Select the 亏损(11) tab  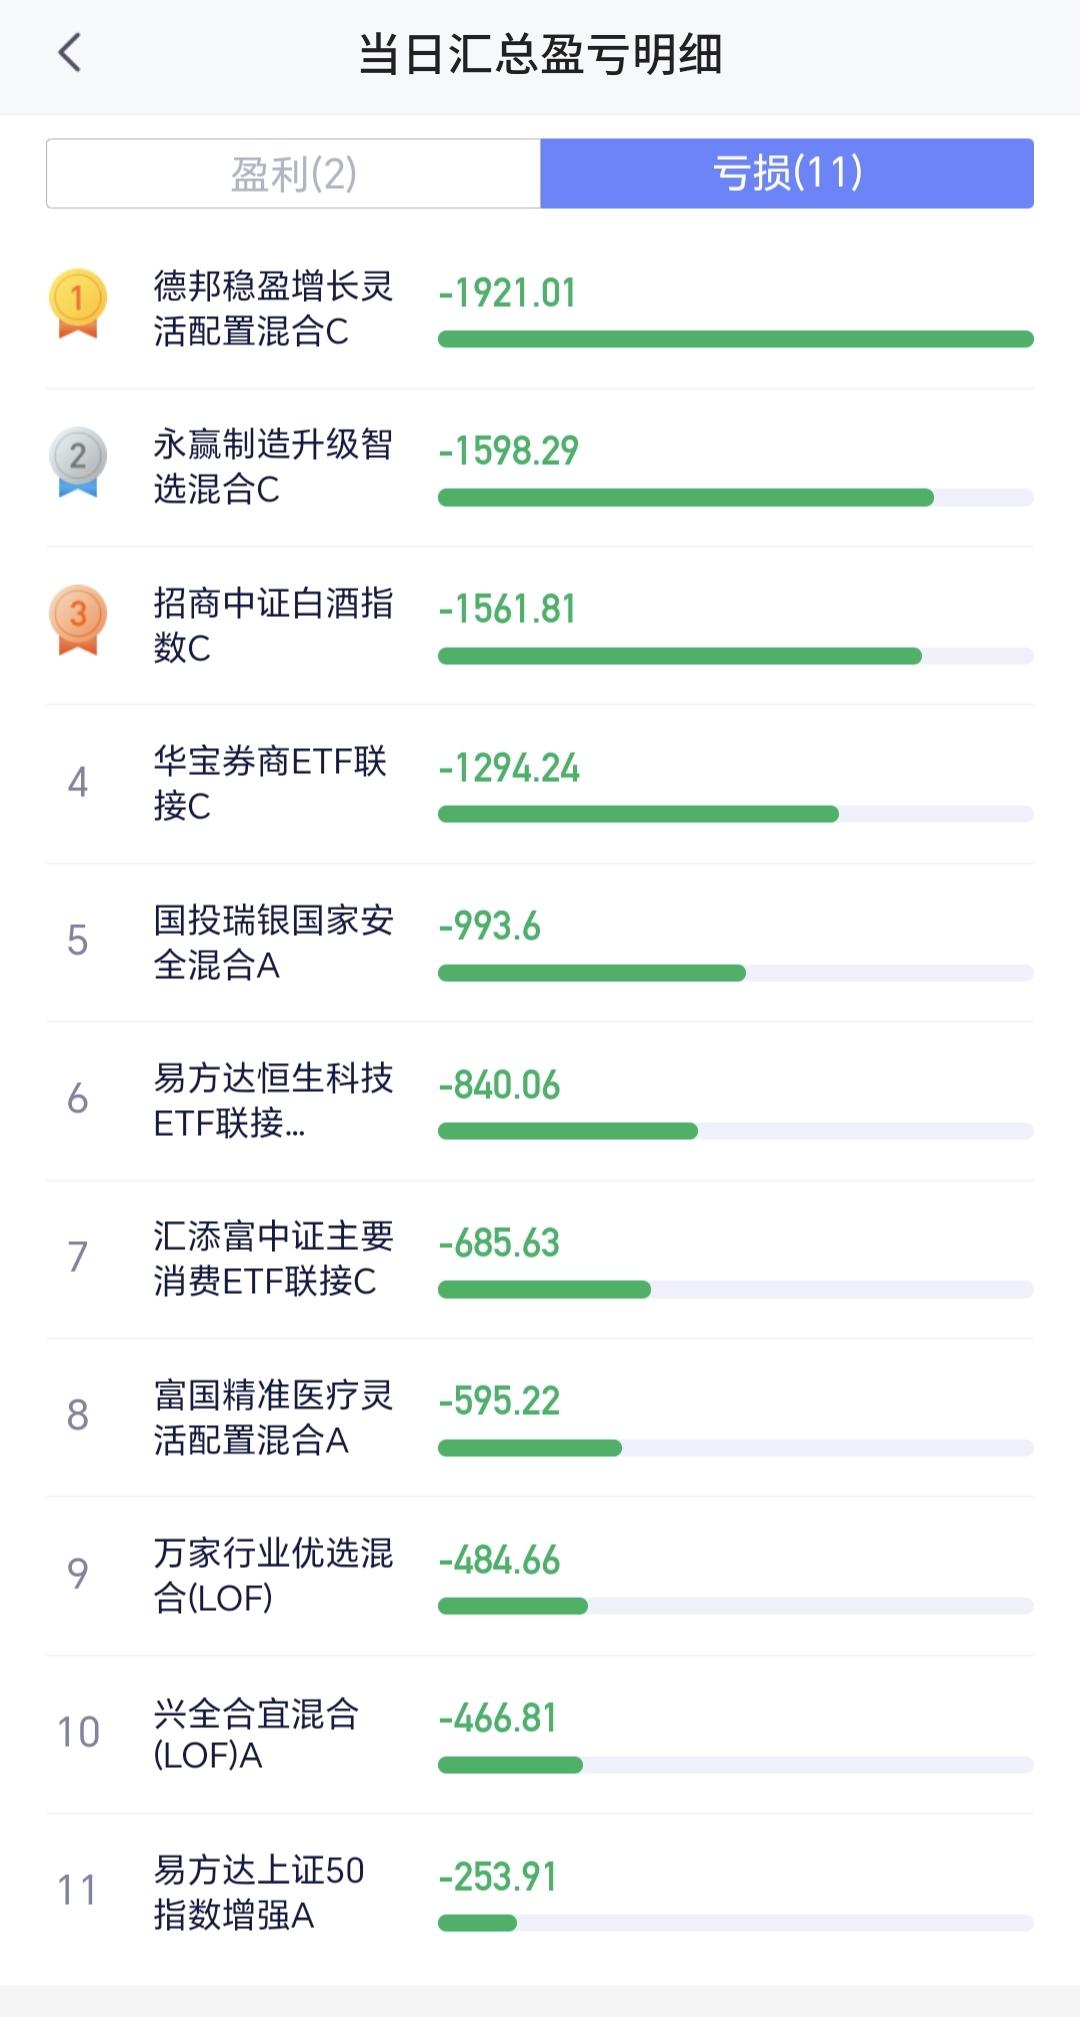(787, 174)
